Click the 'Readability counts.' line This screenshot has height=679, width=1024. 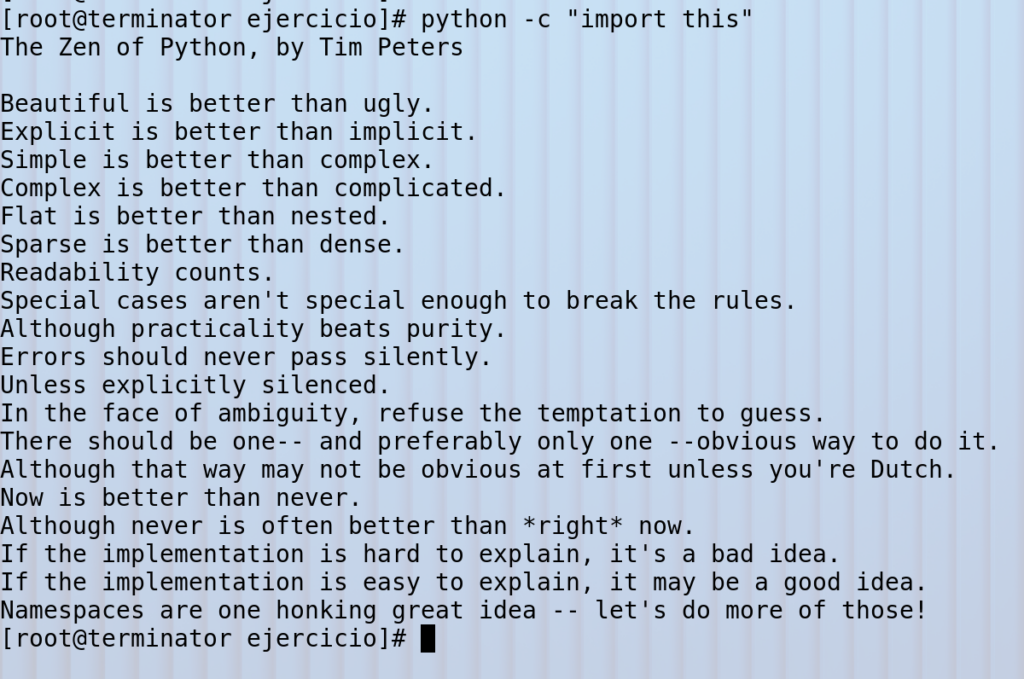pyautogui.click(x=137, y=272)
